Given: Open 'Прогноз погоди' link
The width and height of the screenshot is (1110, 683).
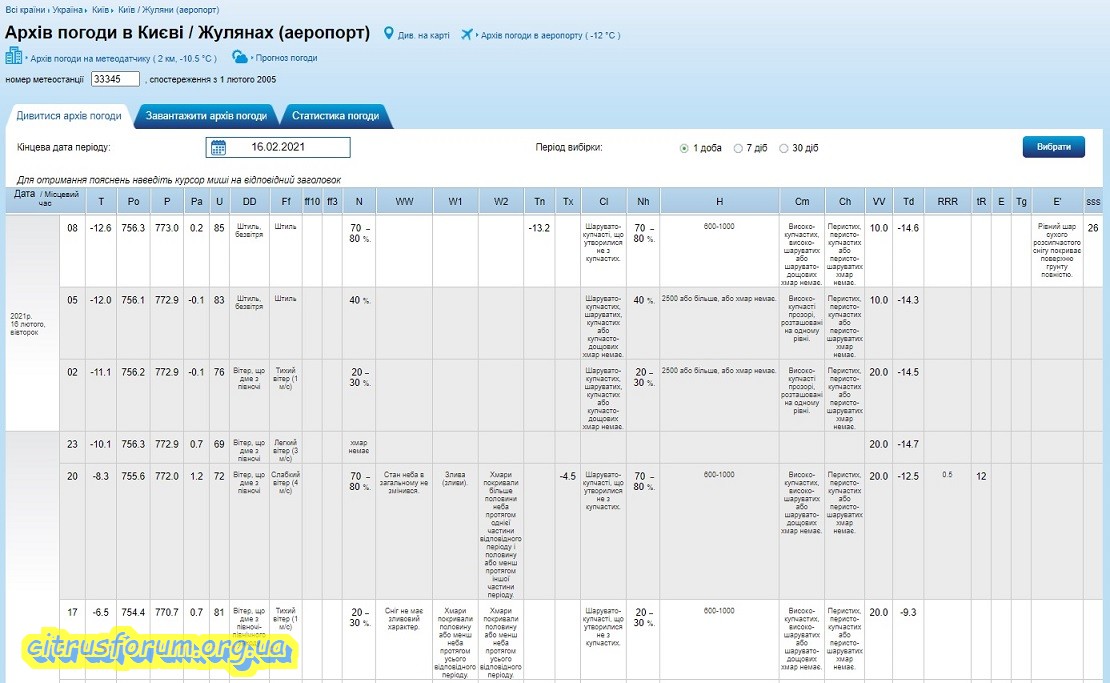Looking at the screenshot, I should (285, 58).
